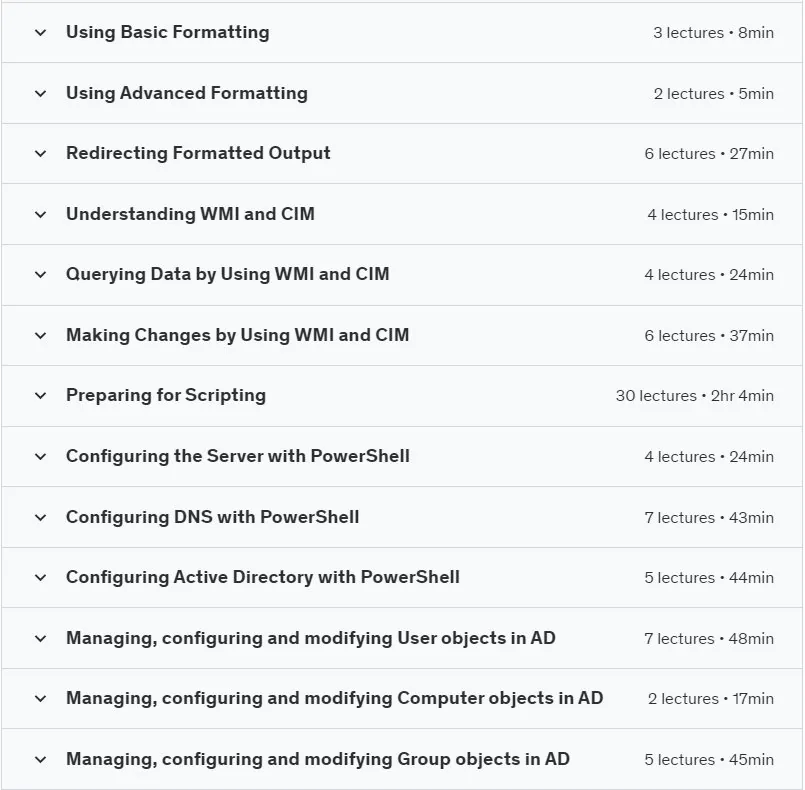This screenshot has width=805, height=790.
Task: Click the chevron for Computer objects in AD
Action: (x=41, y=699)
